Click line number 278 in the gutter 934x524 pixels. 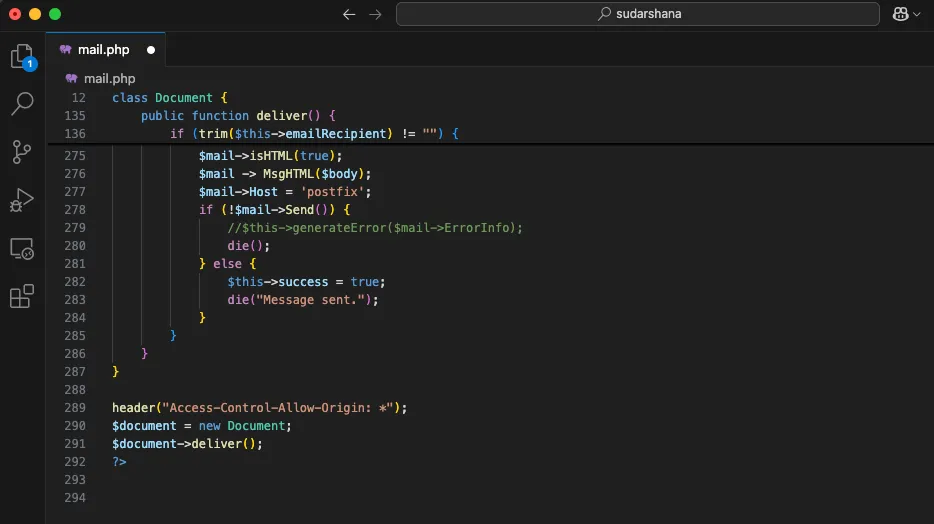tap(75, 210)
